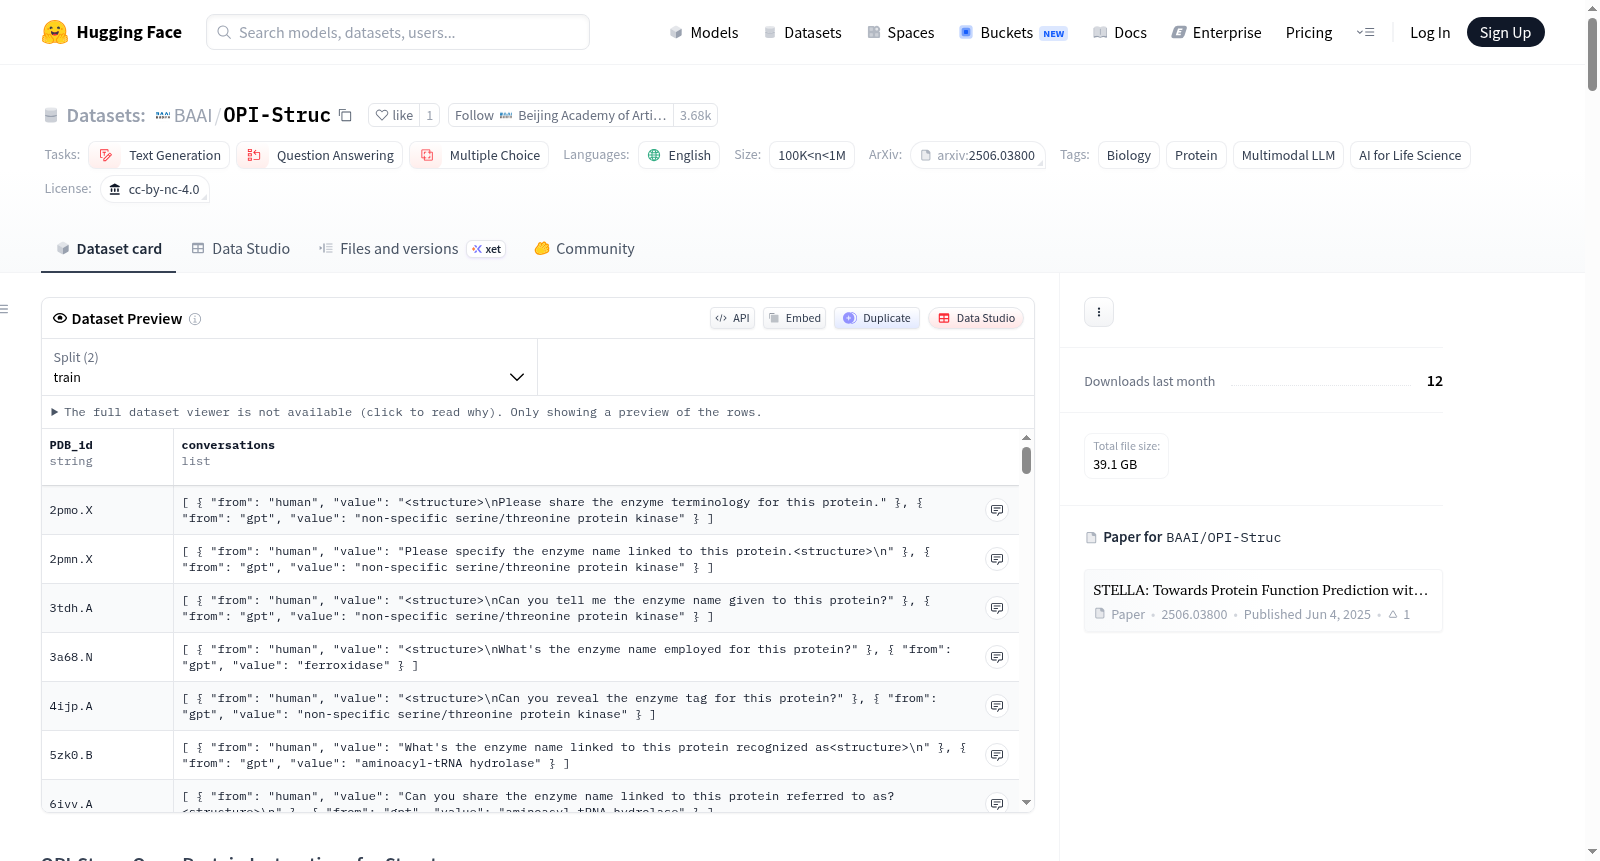Click Log In
Screen dimensions: 1600x861
[1430, 32]
